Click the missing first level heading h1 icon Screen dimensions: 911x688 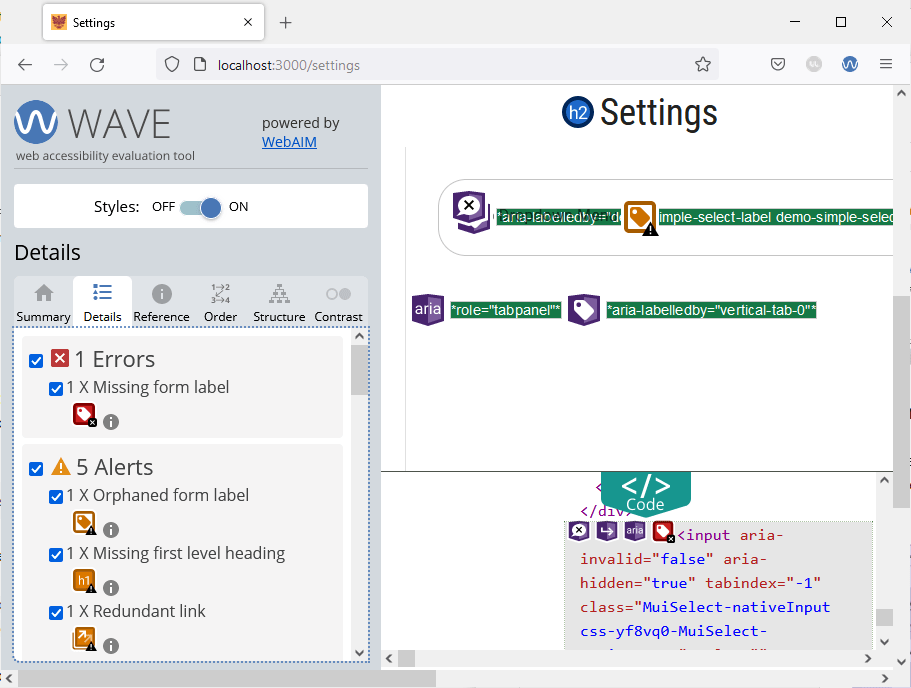[84, 581]
